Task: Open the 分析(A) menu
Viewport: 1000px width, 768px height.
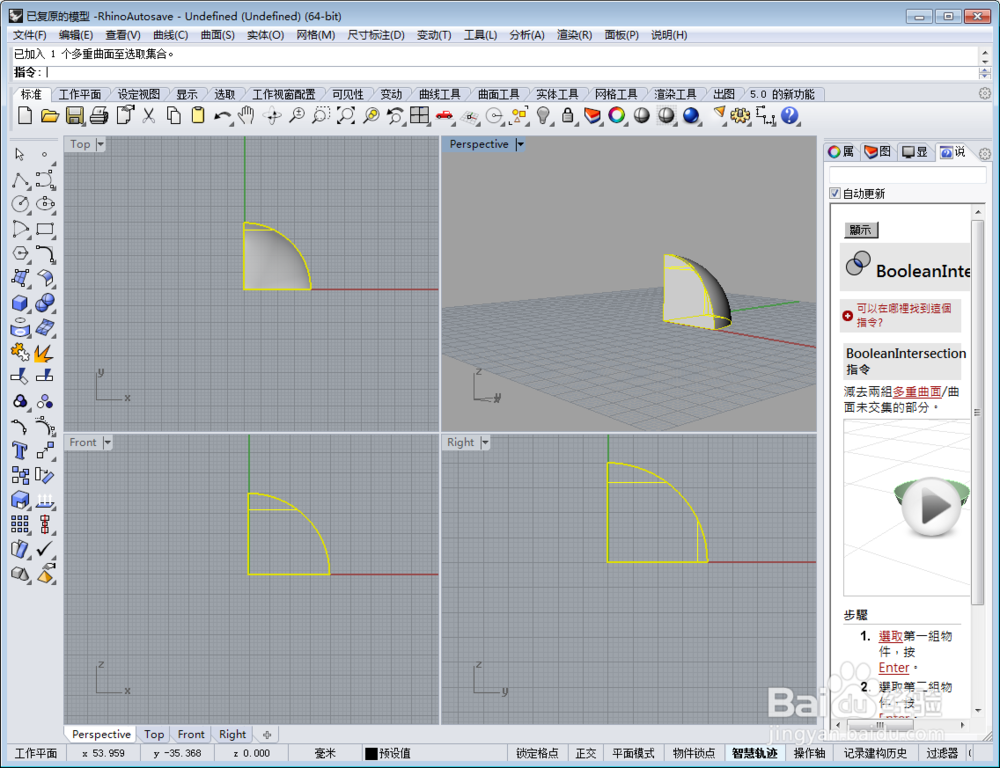Action: pyautogui.click(x=527, y=34)
